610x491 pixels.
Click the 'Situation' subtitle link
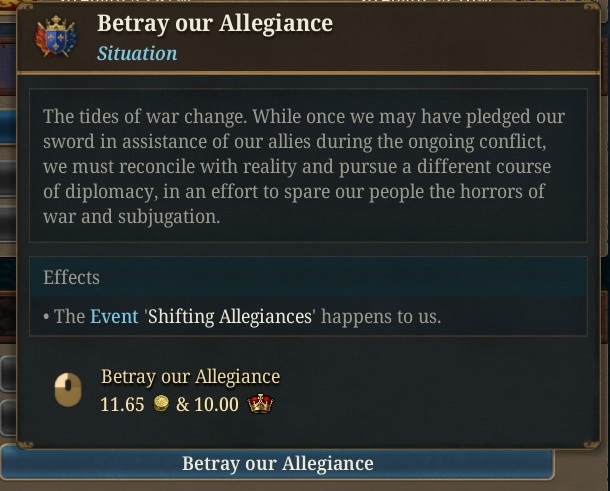[x=137, y=53]
